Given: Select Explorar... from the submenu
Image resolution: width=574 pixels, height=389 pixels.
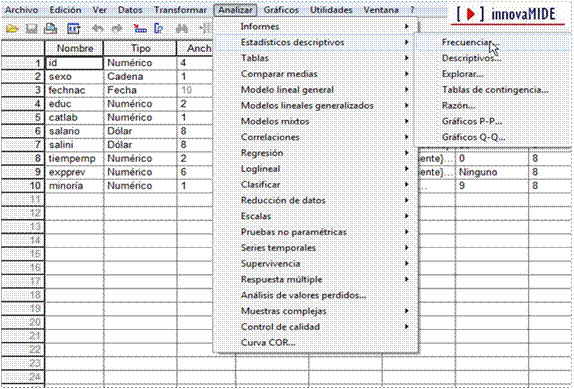Looking at the screenshot, I should pos(494,74).
